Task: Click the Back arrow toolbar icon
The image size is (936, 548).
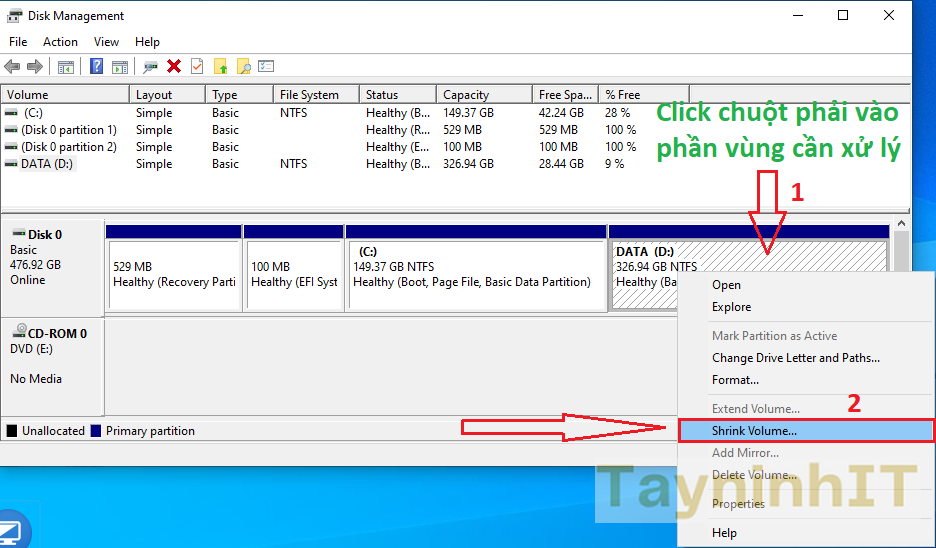Action: [12, 67]
